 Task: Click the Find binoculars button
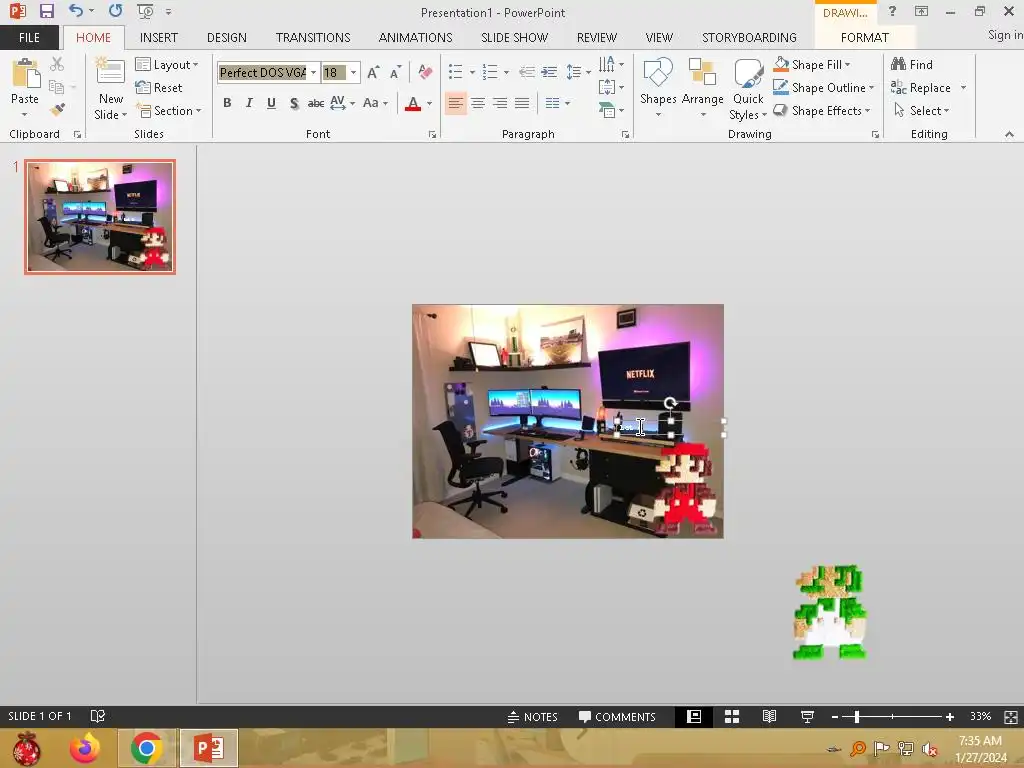tap(912, 65)
